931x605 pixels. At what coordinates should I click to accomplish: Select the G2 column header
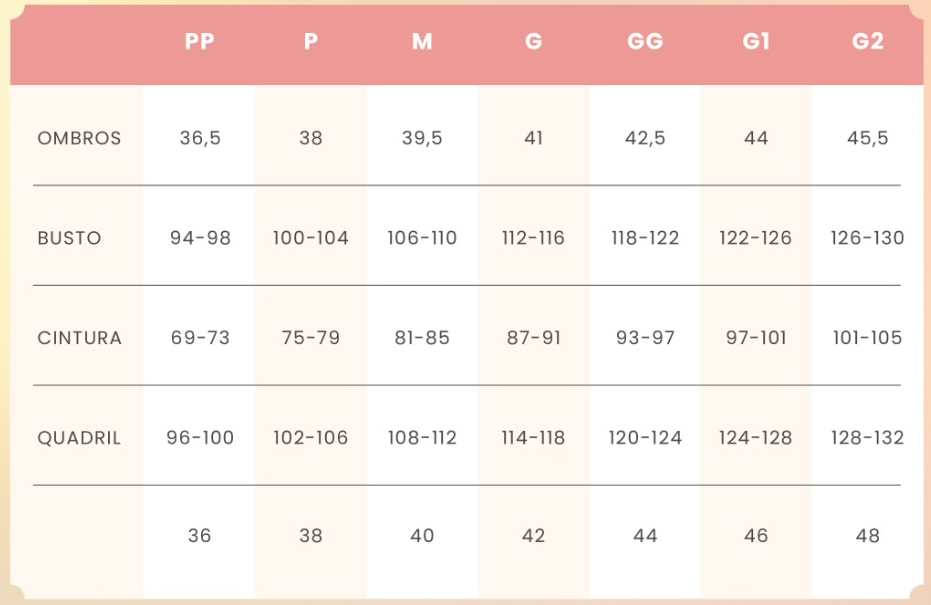[867, 41]
